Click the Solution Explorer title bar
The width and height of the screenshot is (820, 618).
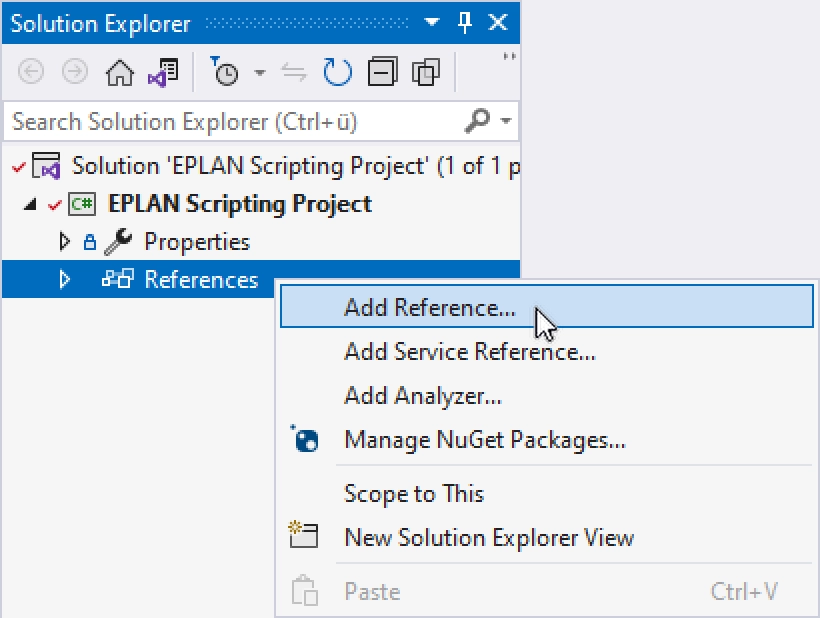click(x=261, y=23)
